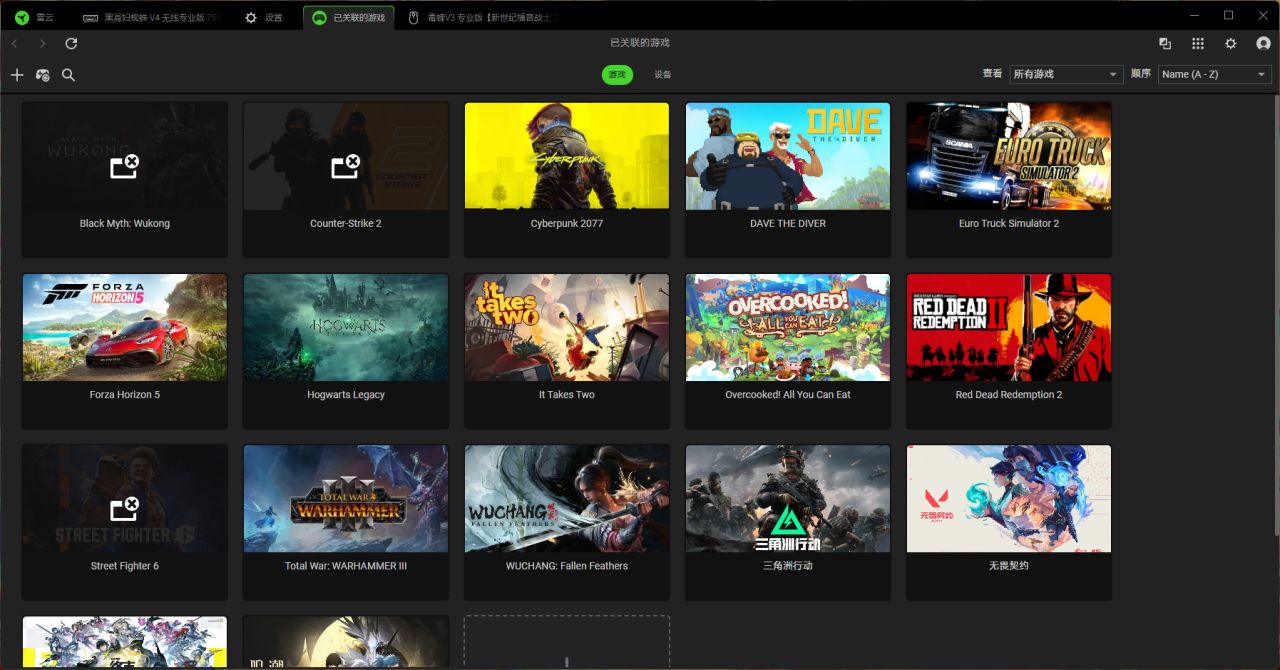Minimize the Razer Synapse window
The width and height of the screenshot is (1280, 670).
tap(1196, 15)
